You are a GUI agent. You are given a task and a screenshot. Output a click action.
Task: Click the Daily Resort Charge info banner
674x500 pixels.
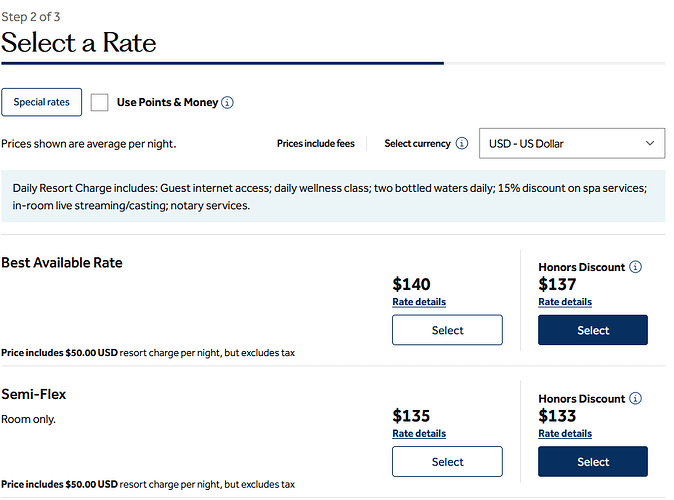pos(333,196)
